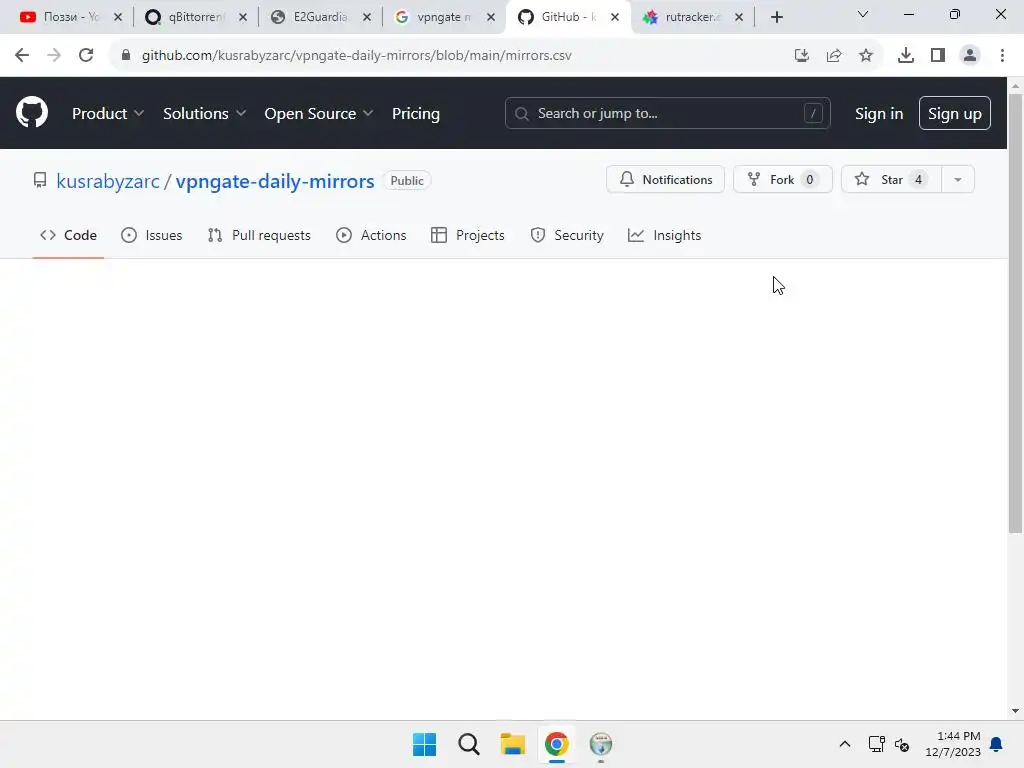
Task: Open the vpngate-daily-mirrors repository link
Action: [x=275, y=181]
